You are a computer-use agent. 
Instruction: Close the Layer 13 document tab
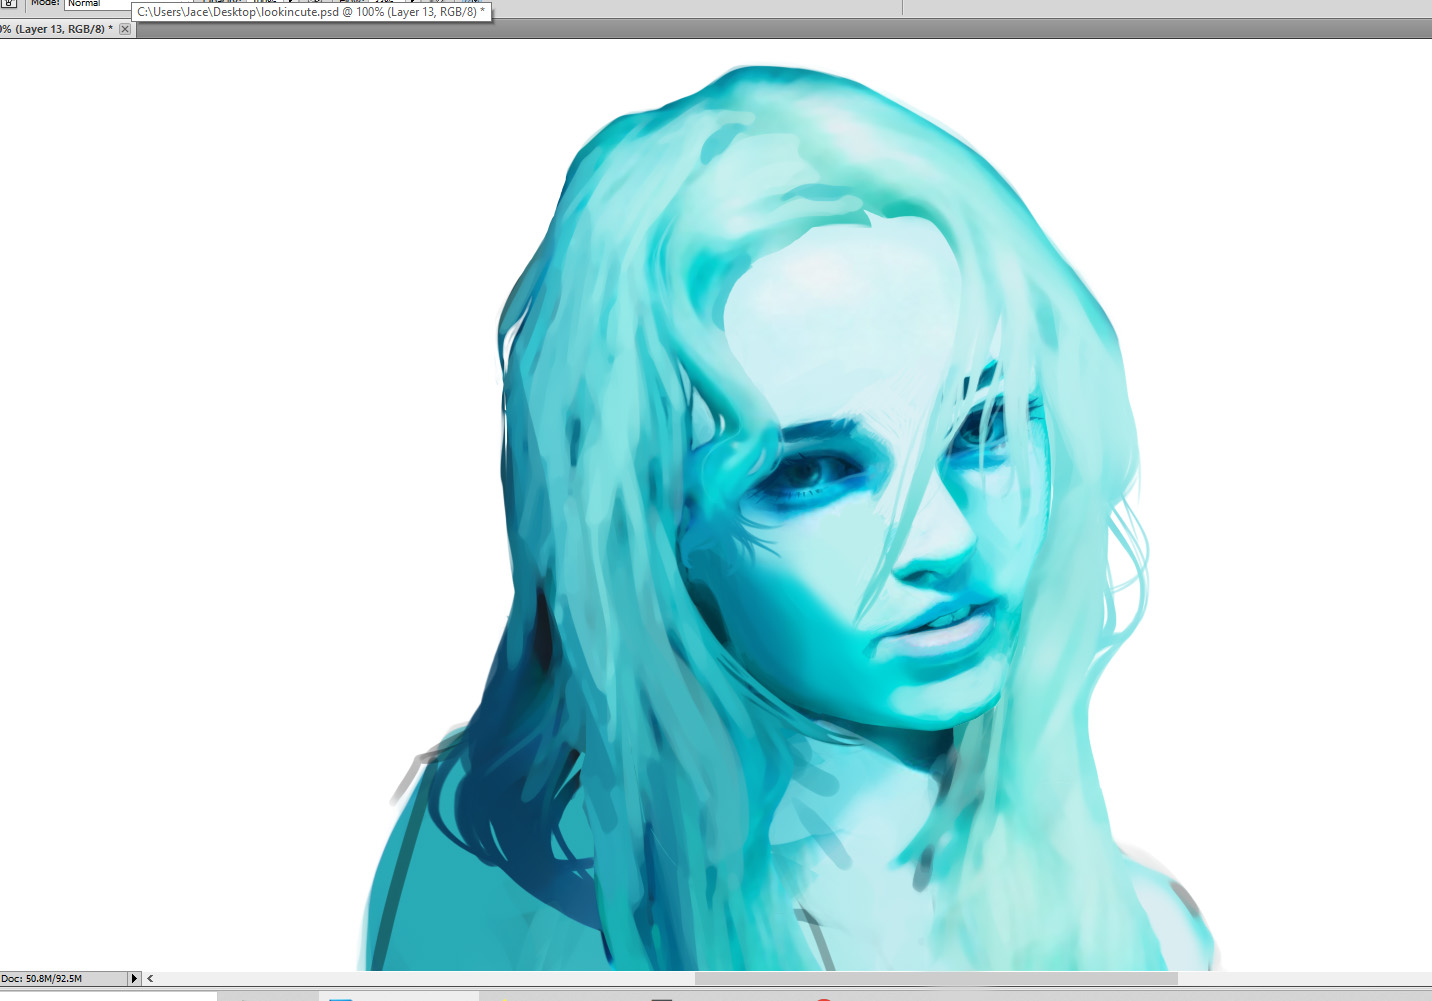pos(125,29)
